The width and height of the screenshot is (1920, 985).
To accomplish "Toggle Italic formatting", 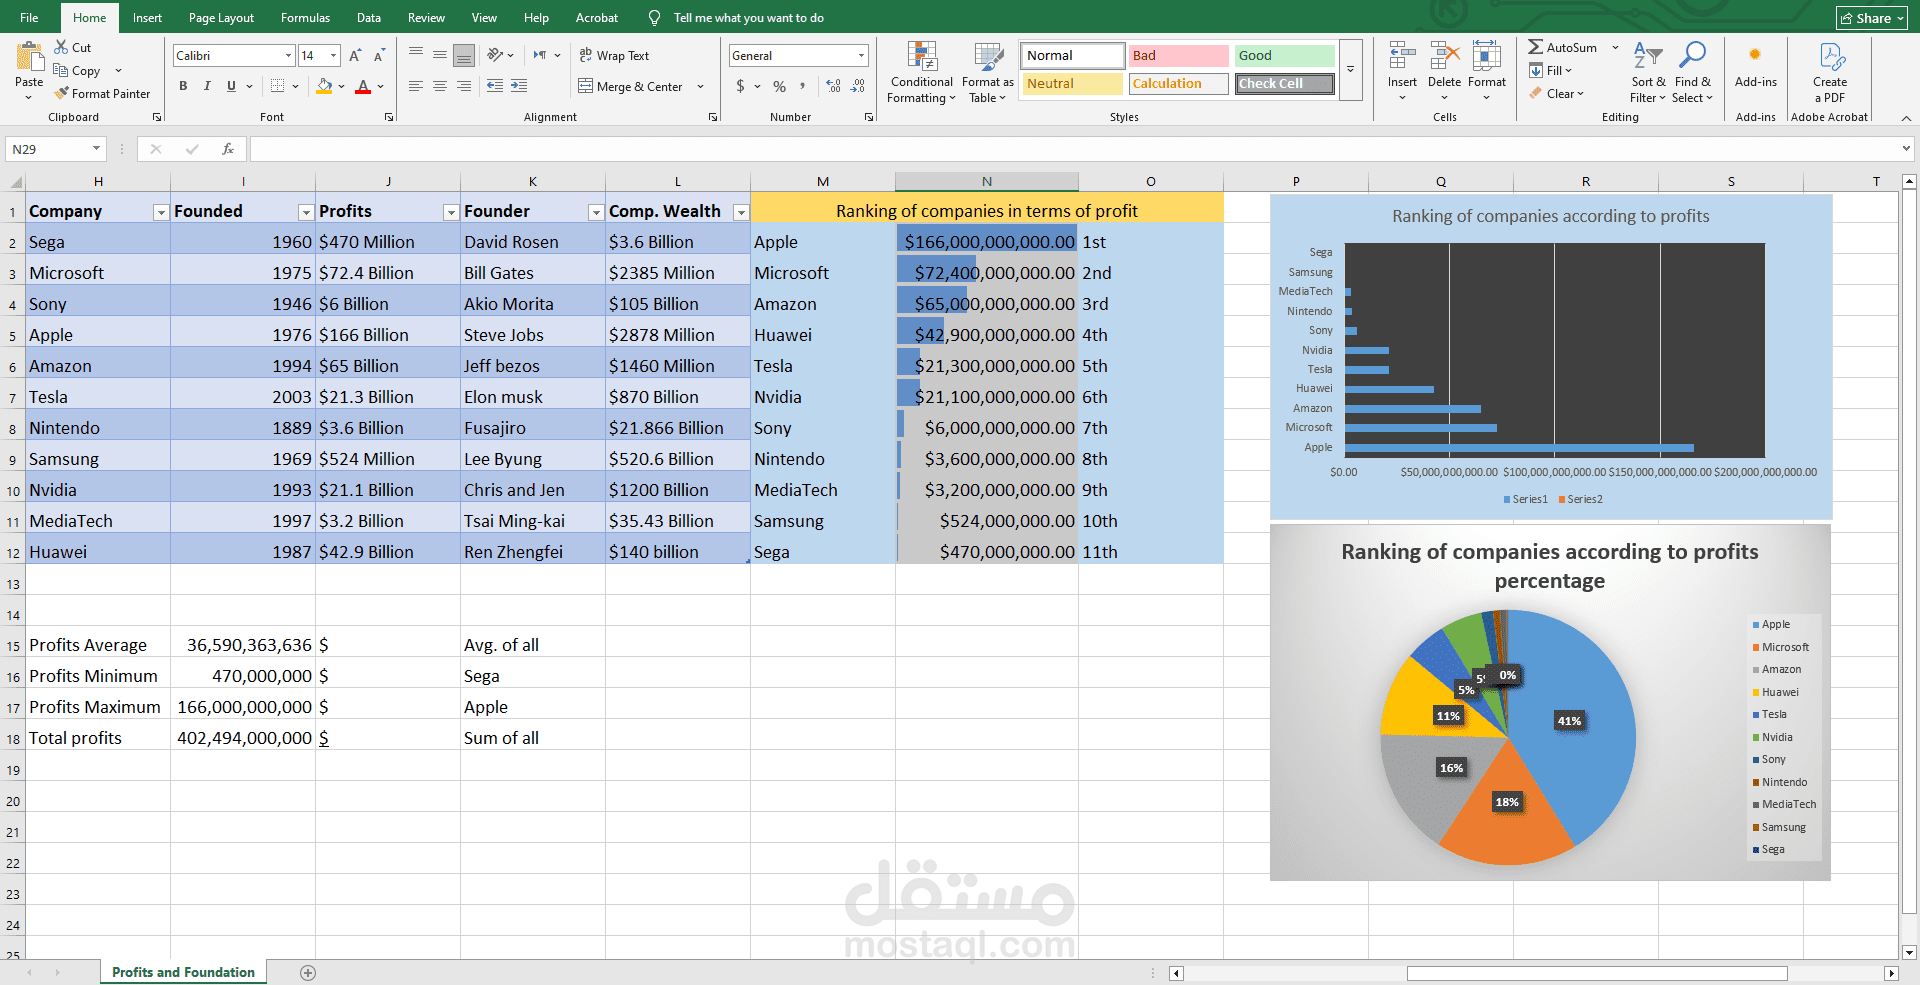I will pos(207,86).
